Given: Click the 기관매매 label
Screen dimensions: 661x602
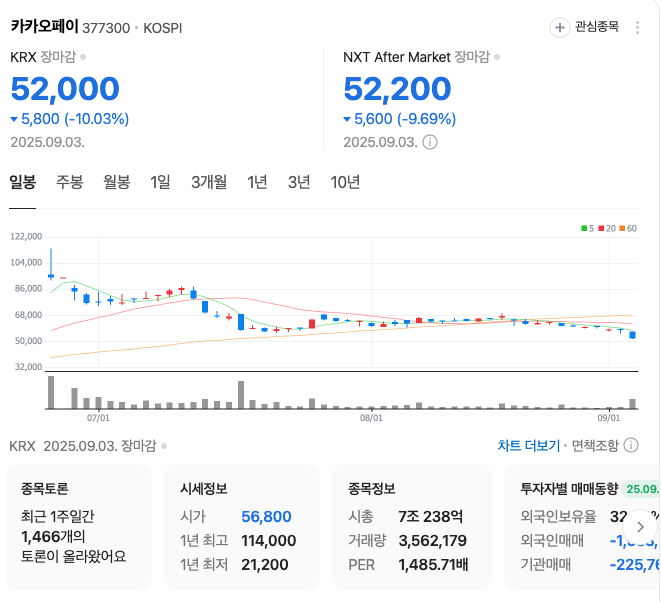Looking at the screenshot, I should (x=545, y=564).
